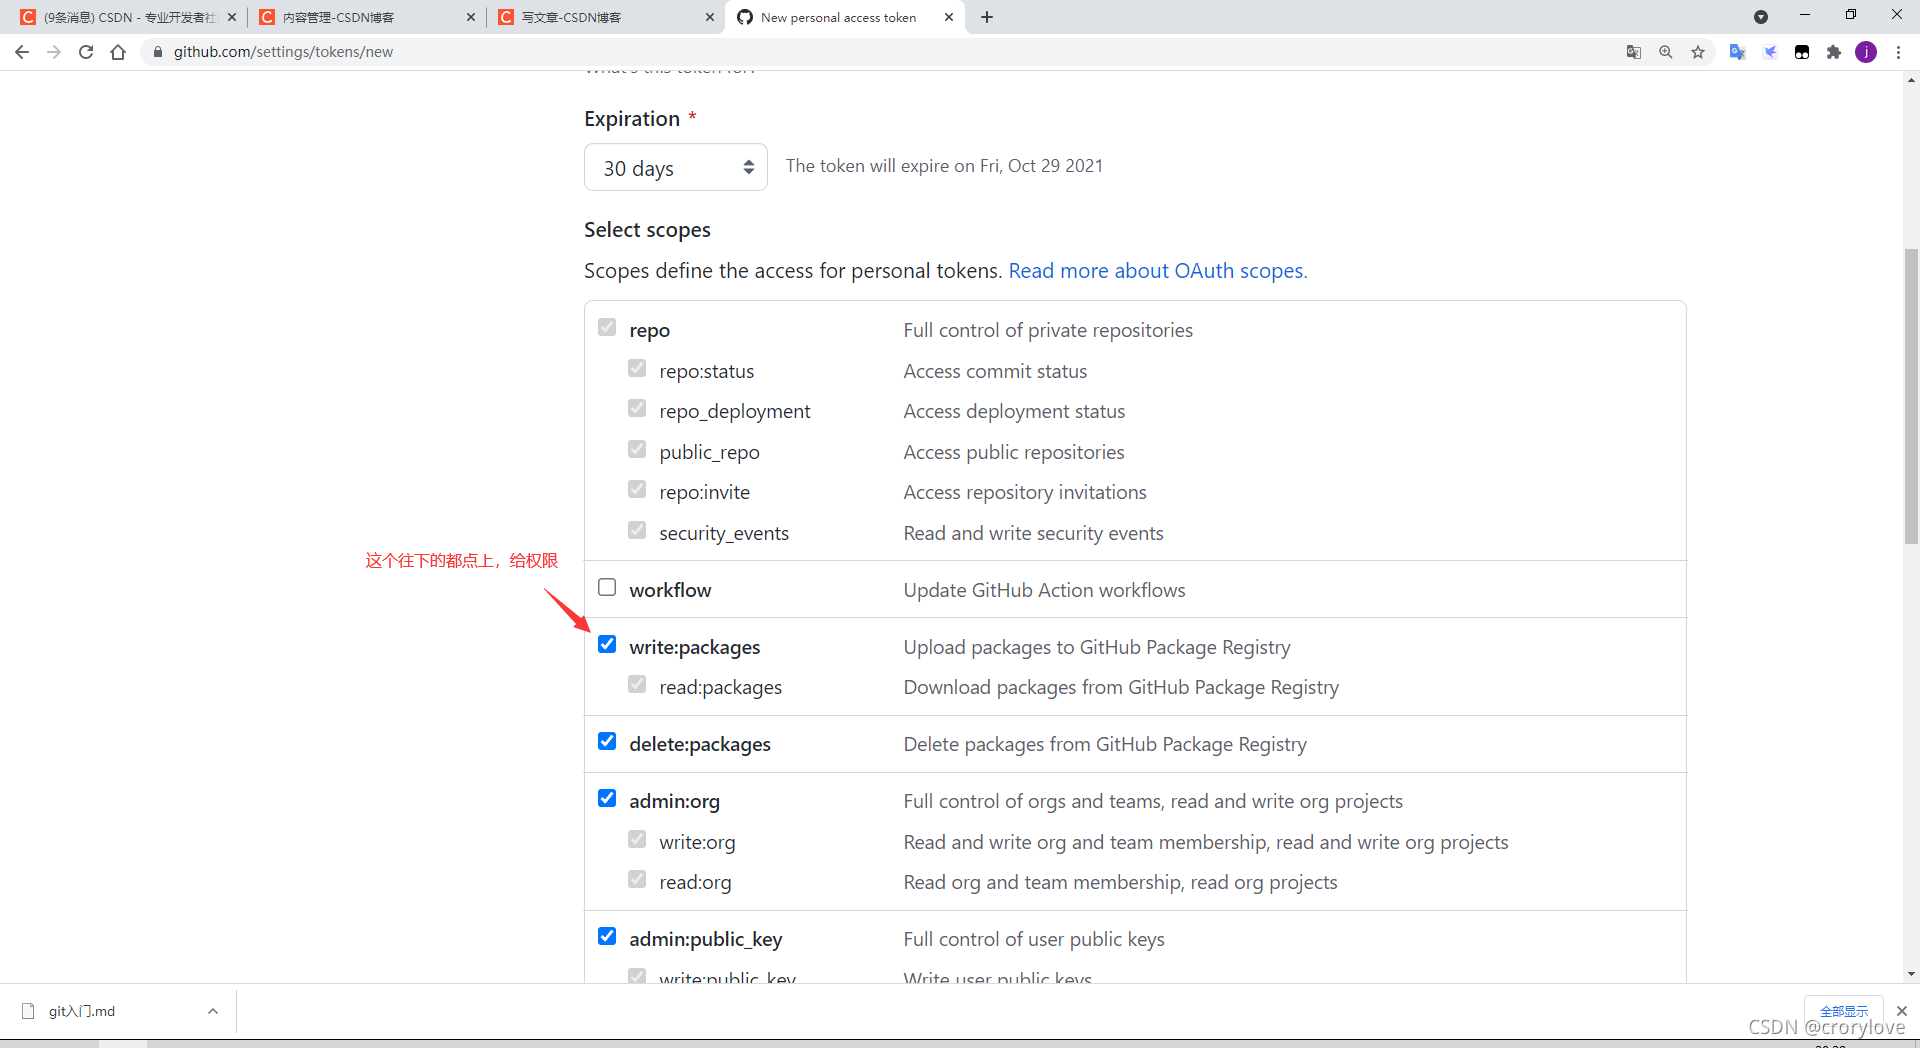Switch to the 内容管理-CSDN博客 tab

pyautogui.click(x=366, y=17)
